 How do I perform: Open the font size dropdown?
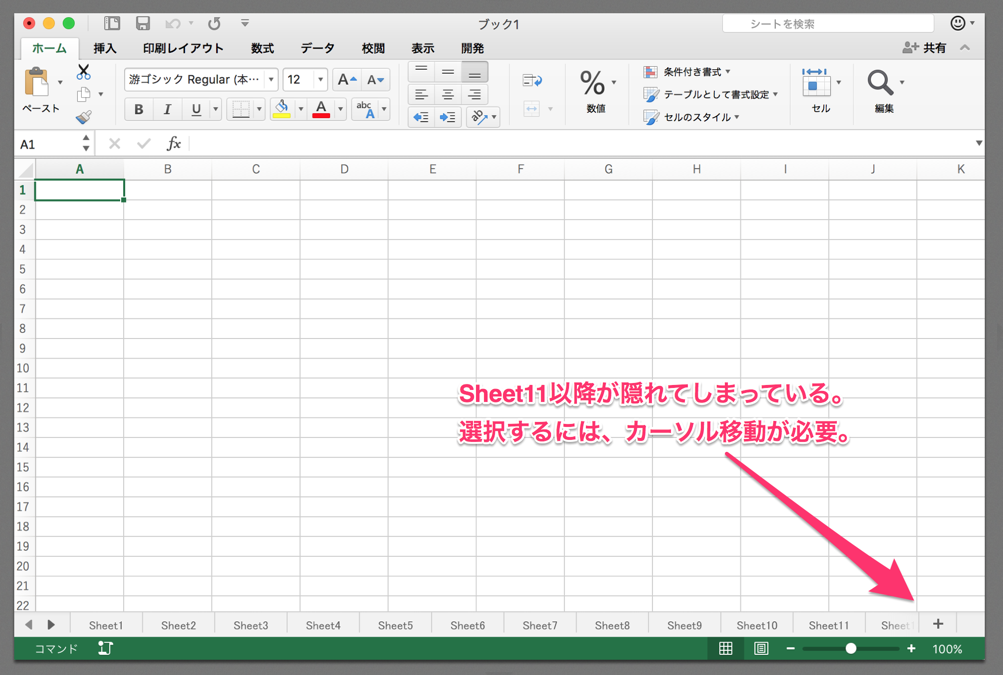(320, 79)
